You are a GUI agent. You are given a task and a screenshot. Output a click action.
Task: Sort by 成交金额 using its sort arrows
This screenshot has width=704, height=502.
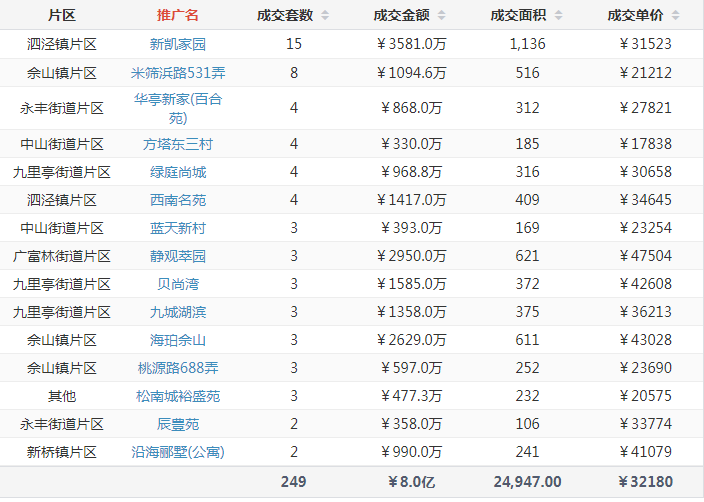(442, 15)
